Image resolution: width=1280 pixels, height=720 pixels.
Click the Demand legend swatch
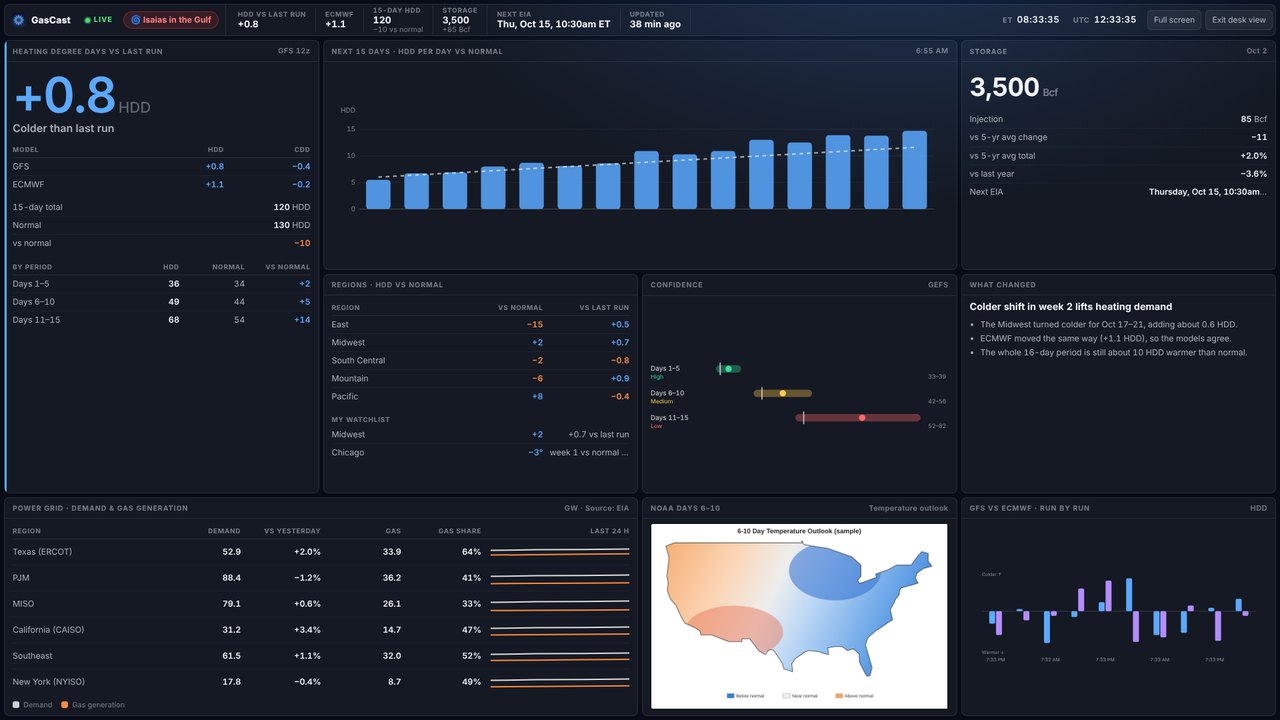click(16, 705)
